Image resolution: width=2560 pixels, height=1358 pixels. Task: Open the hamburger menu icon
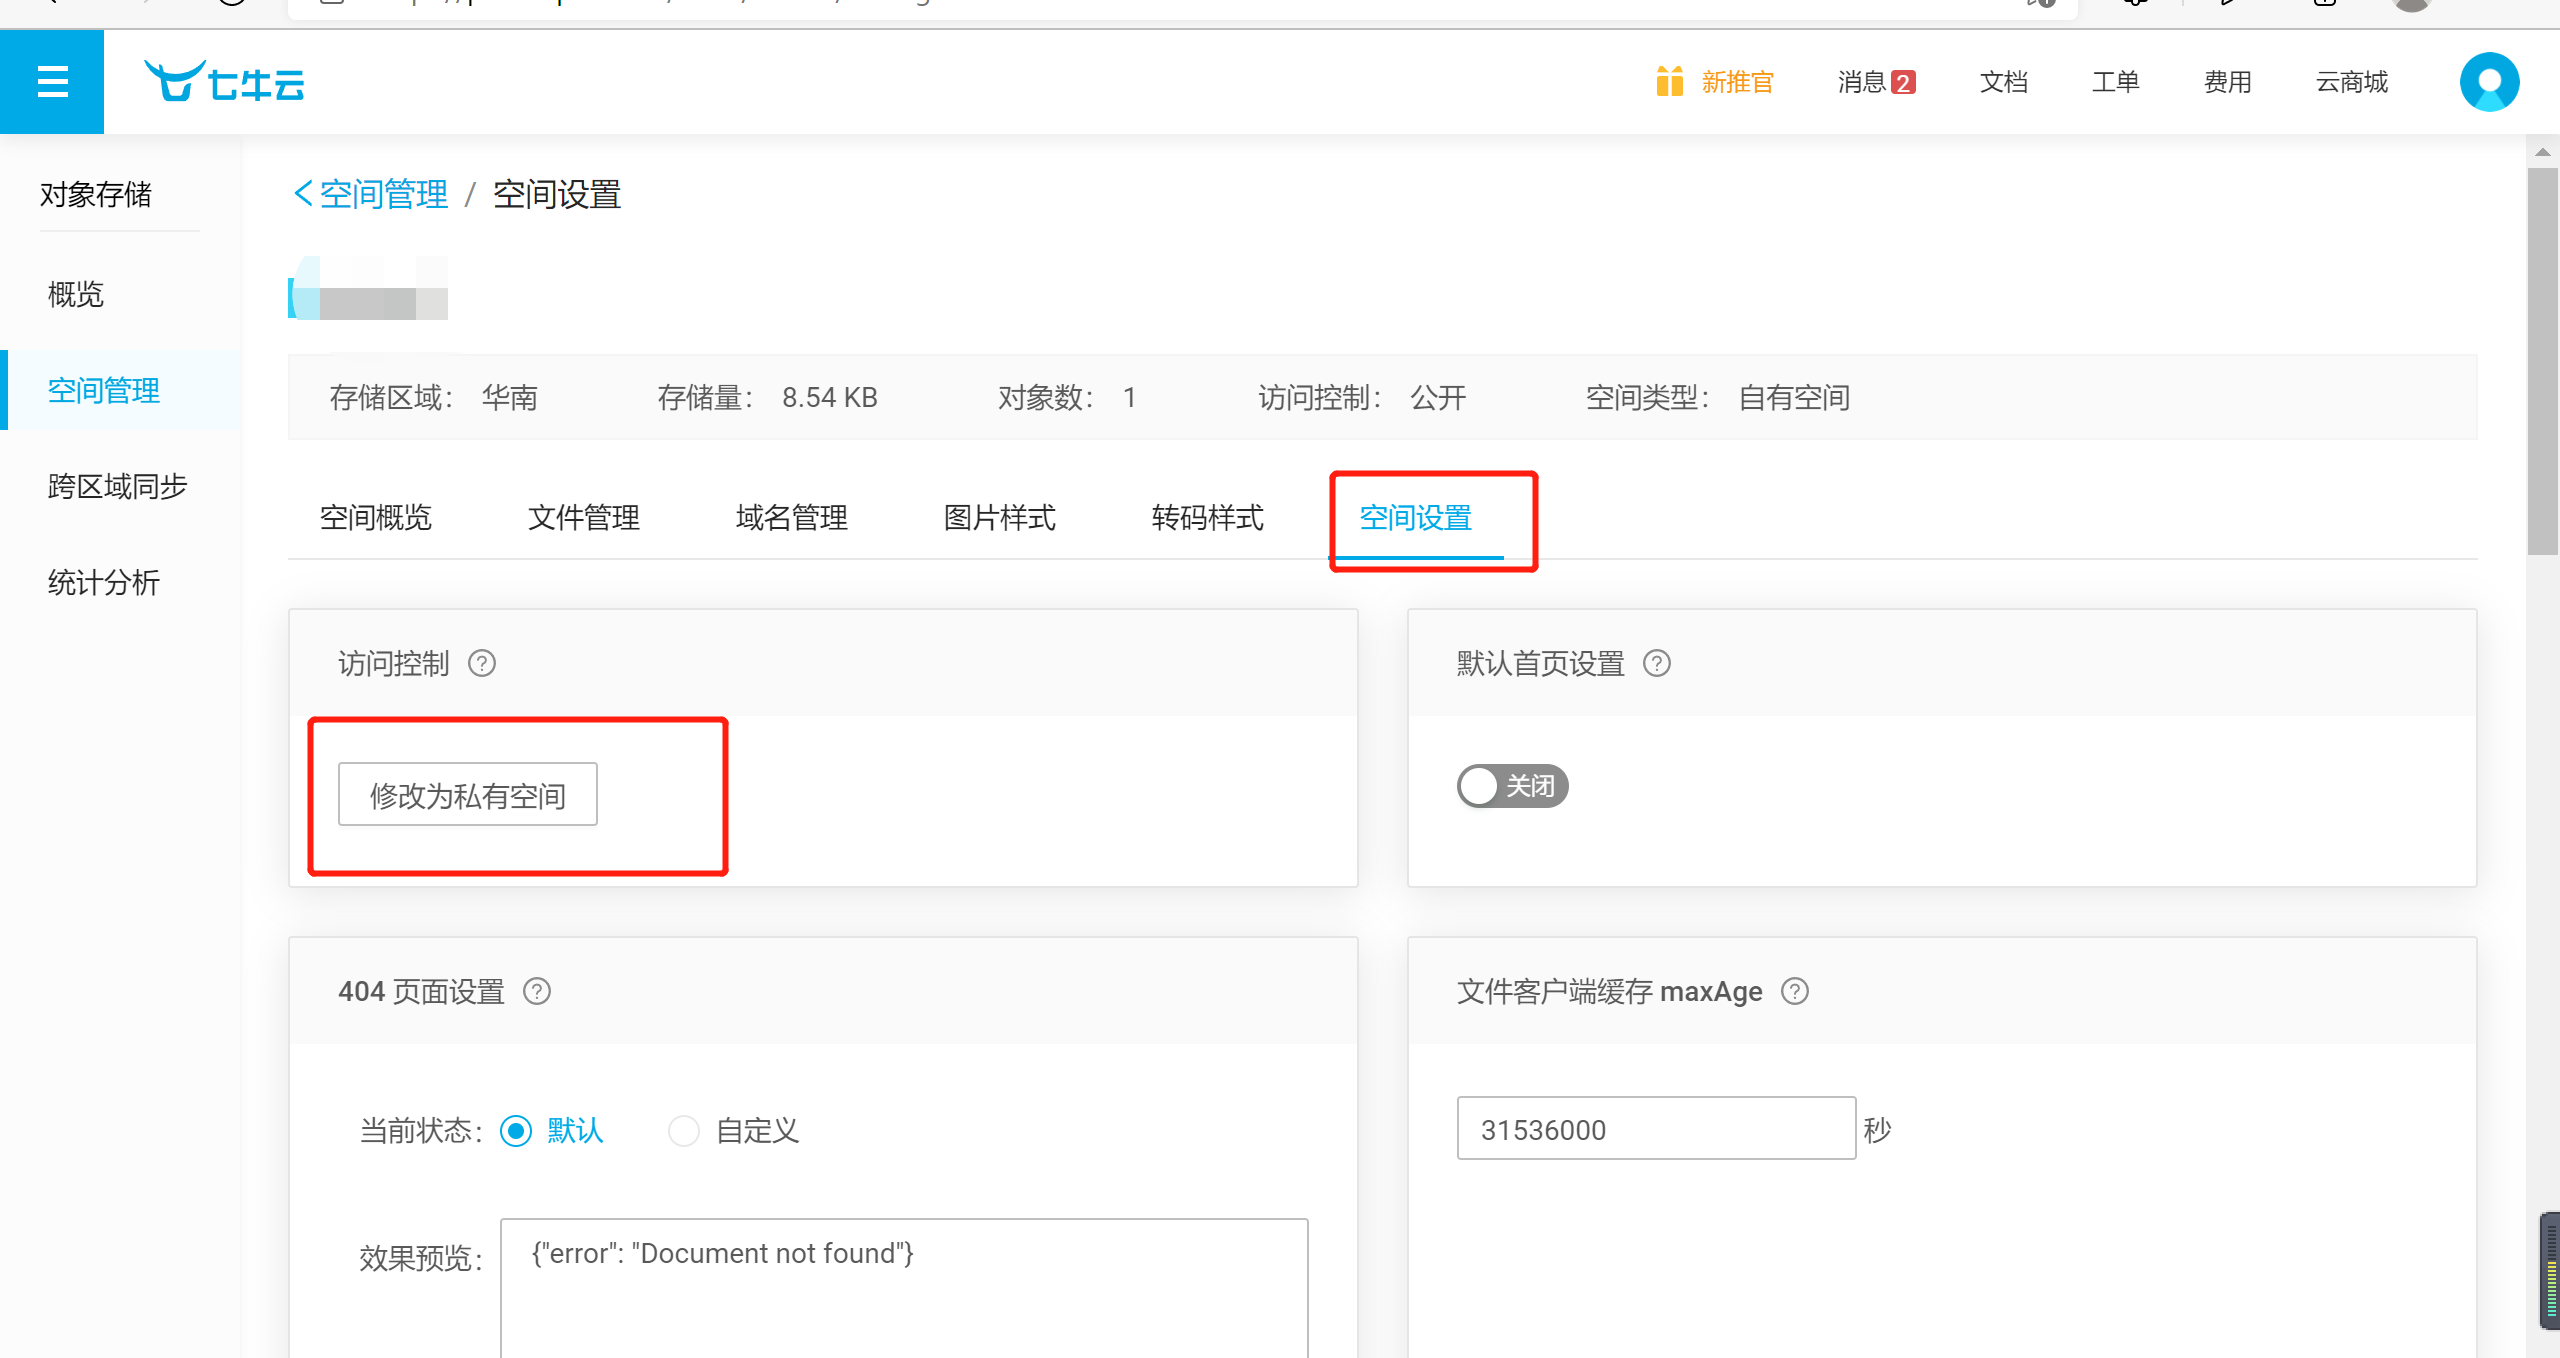pyautogui.click(x=52, y=81)
